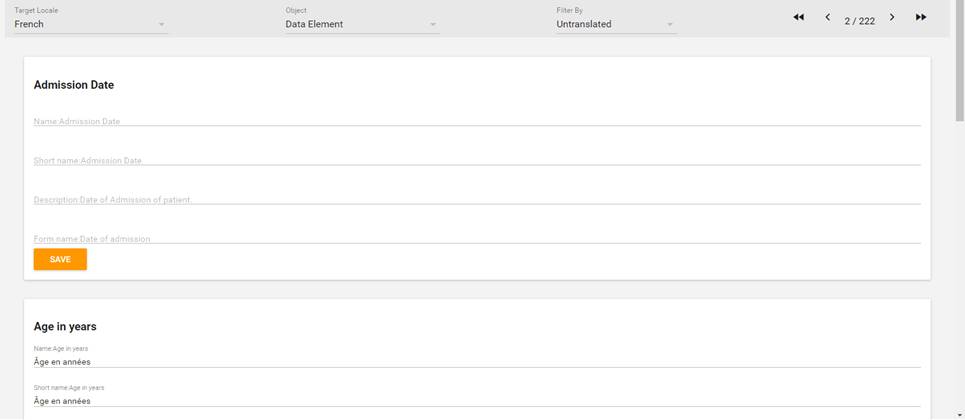
Task: Save the Admission Date translation
Action: (60, 259)
